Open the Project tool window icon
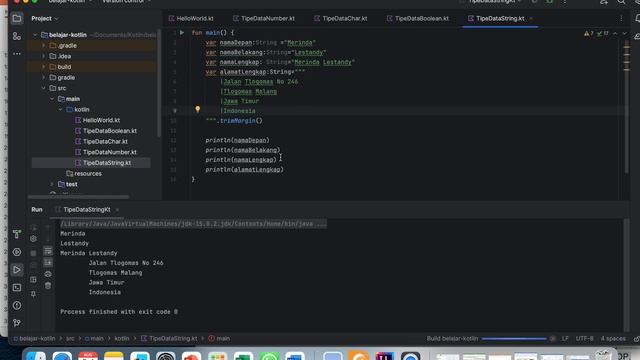Viewport: 640px width, 360px height. pyautogui.click(x=17, y=18)
